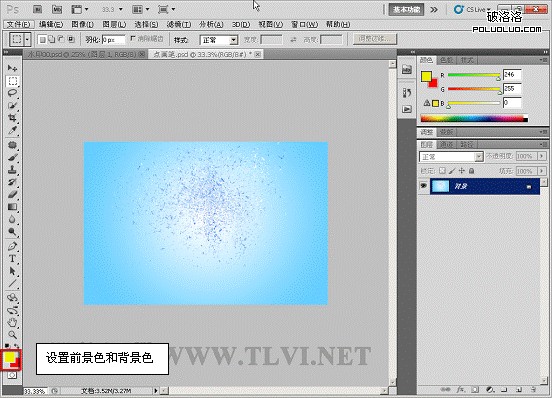Viewport: 552px width, 398px height.
Task: Hide the 背景 layer with eye icon
Action: click(x=424, y=186)
